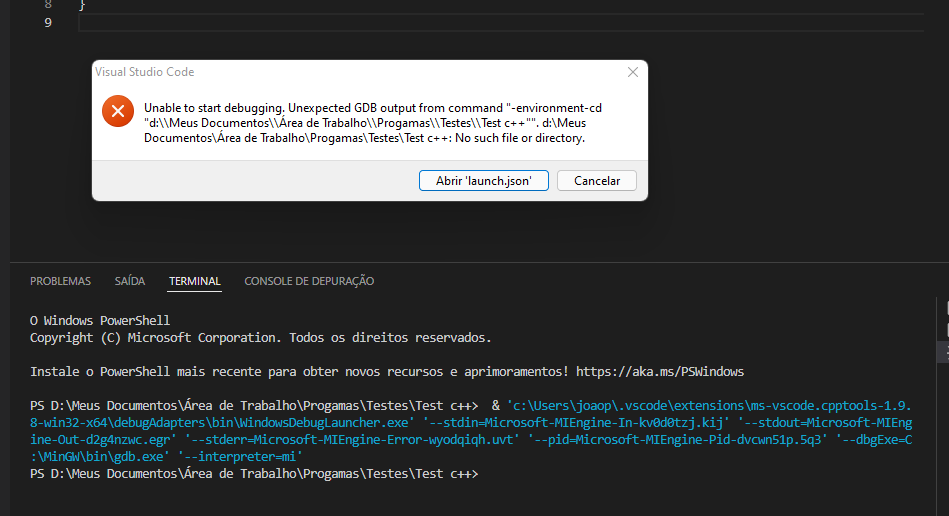Dismiss the error dialog with Cancelar
The width and height of the screenshot is (949, 516).
[597, 180]
